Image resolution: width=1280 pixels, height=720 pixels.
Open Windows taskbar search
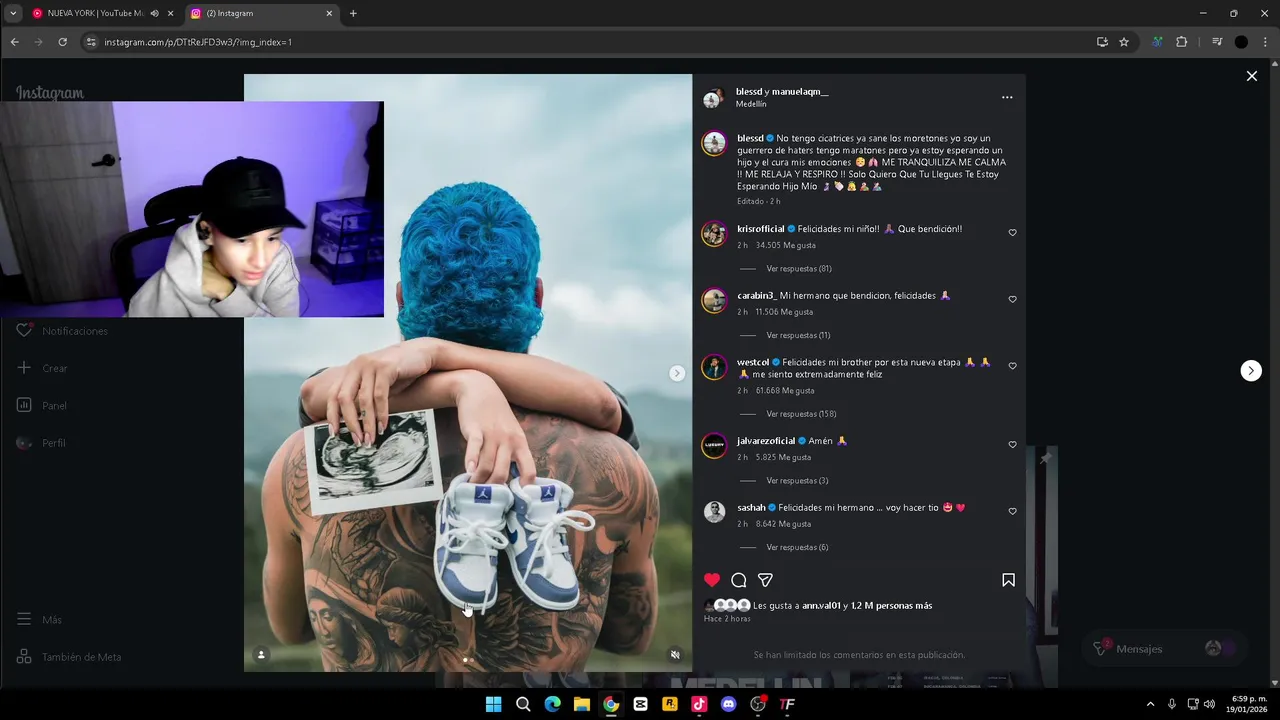(523, 704)
